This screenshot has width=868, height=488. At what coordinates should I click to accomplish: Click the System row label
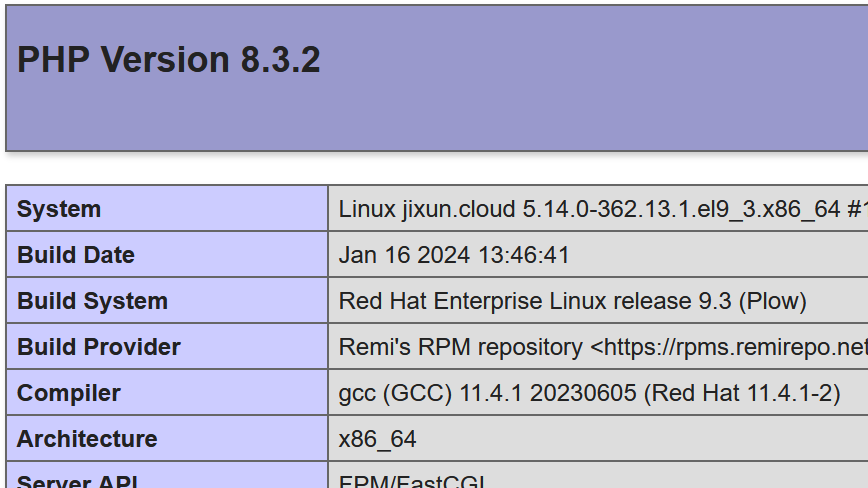59,209
